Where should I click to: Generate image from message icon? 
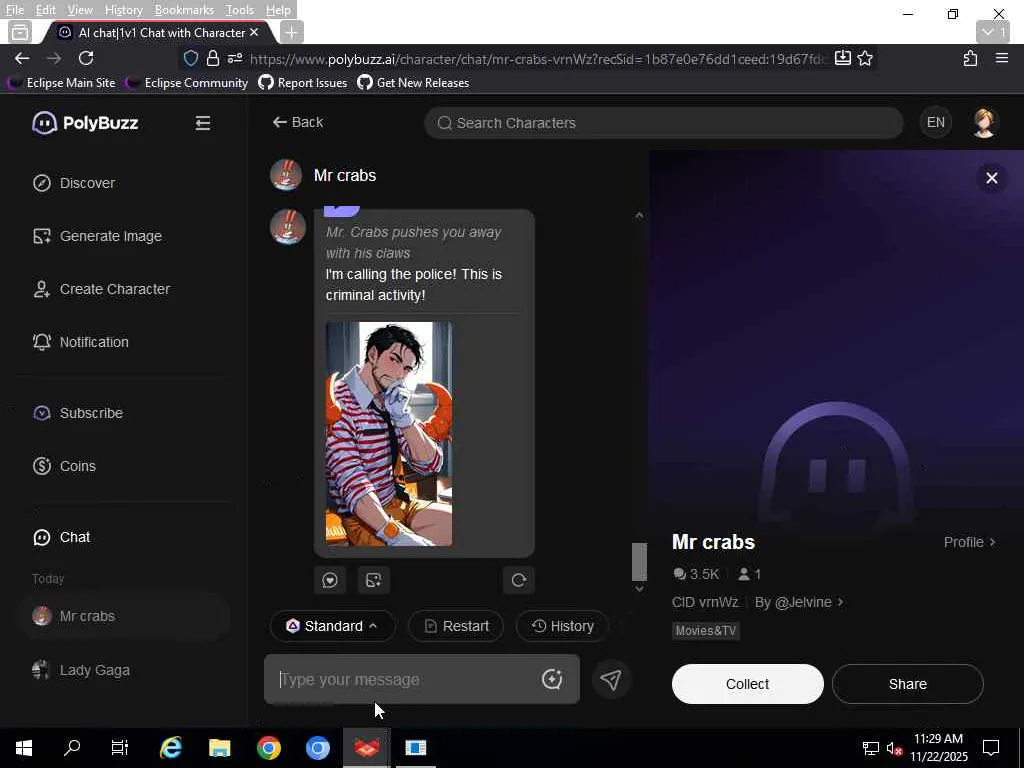[x=374, y=580]
